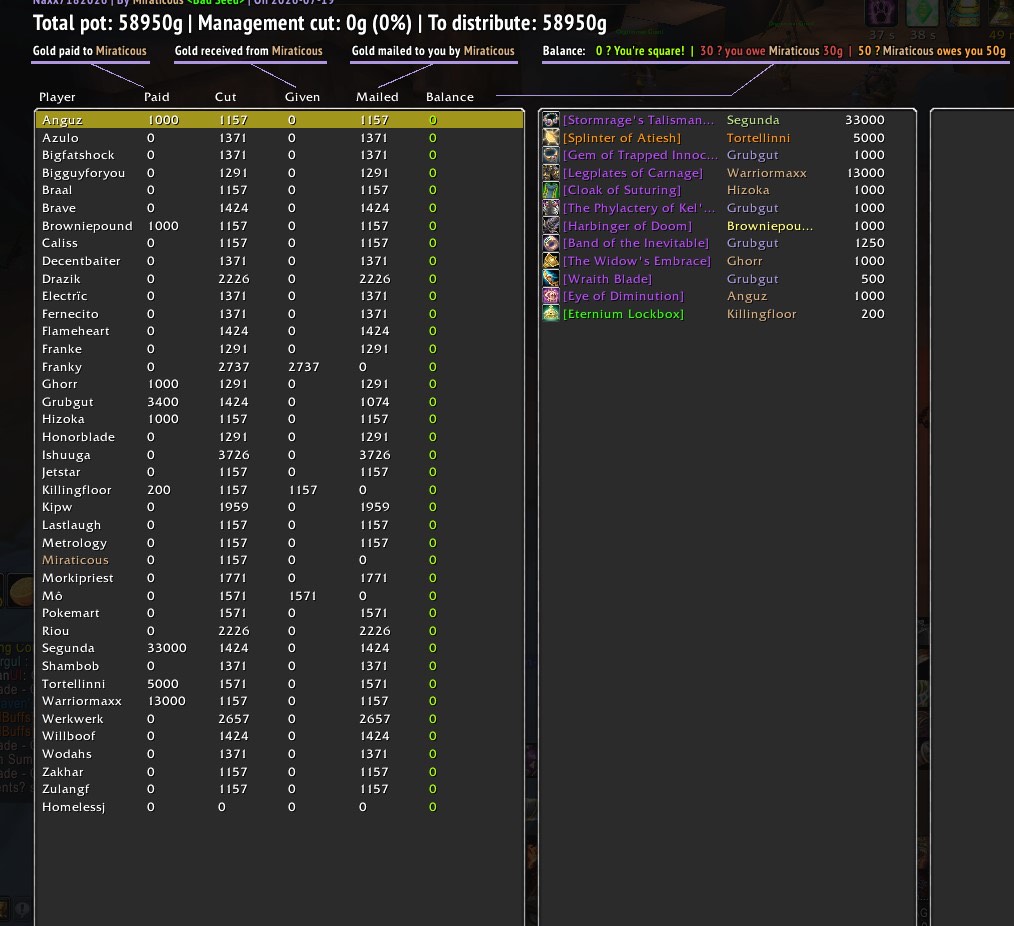Click the Phylactery of Kel'Thuzad item icon
This screenshot has height=926, width=1014.
[550, 208]
